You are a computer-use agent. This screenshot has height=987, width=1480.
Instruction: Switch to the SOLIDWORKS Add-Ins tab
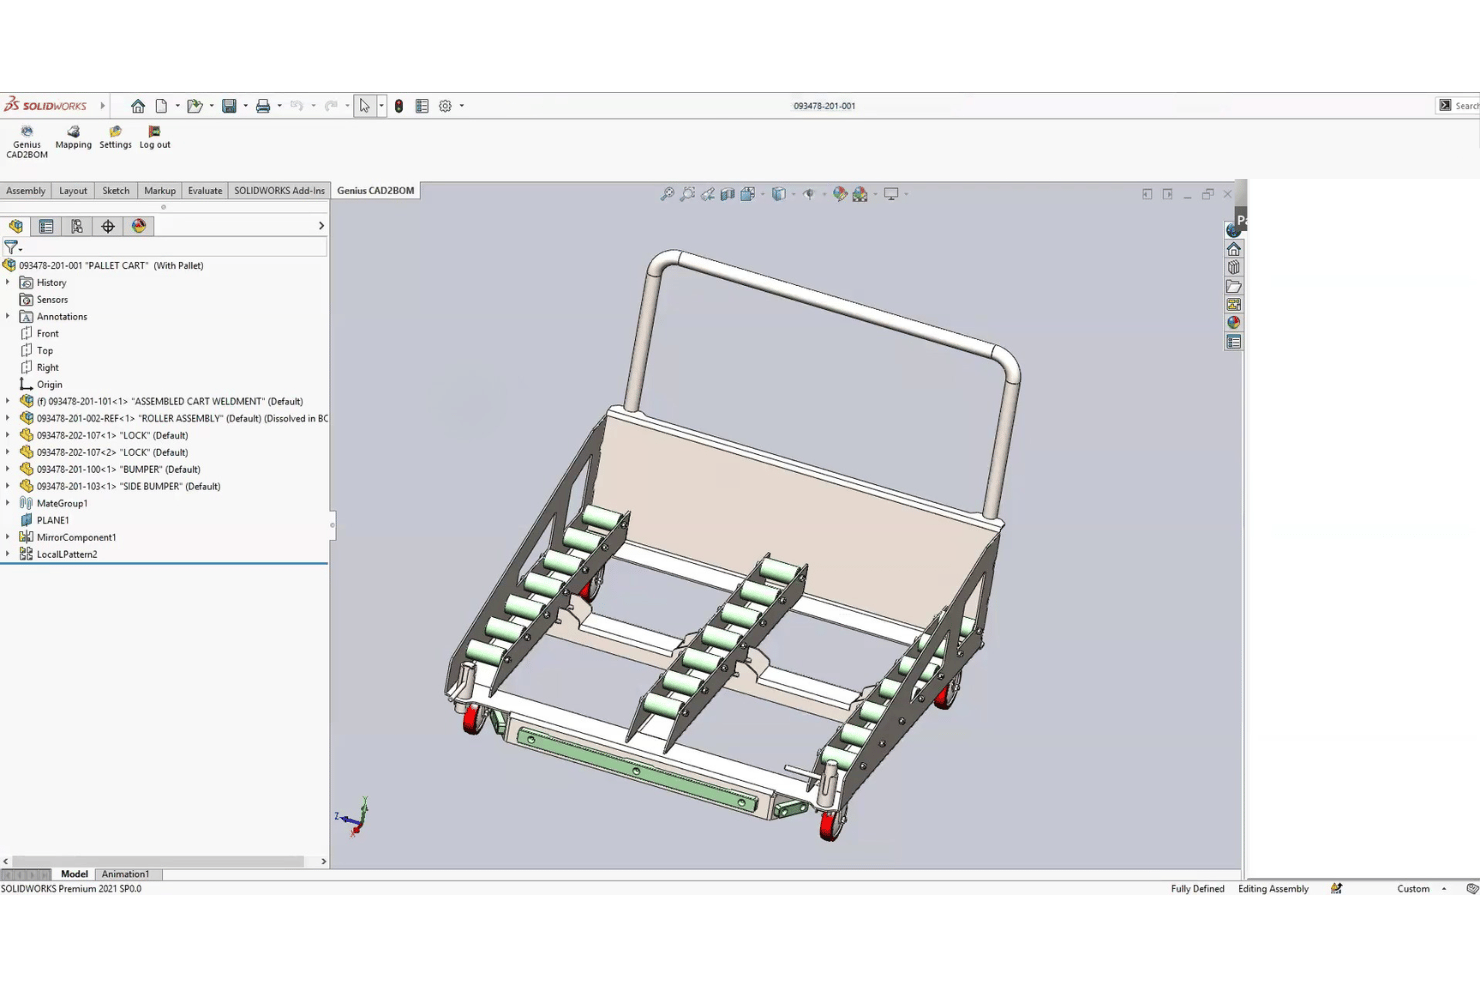click(x=280, y=191)
